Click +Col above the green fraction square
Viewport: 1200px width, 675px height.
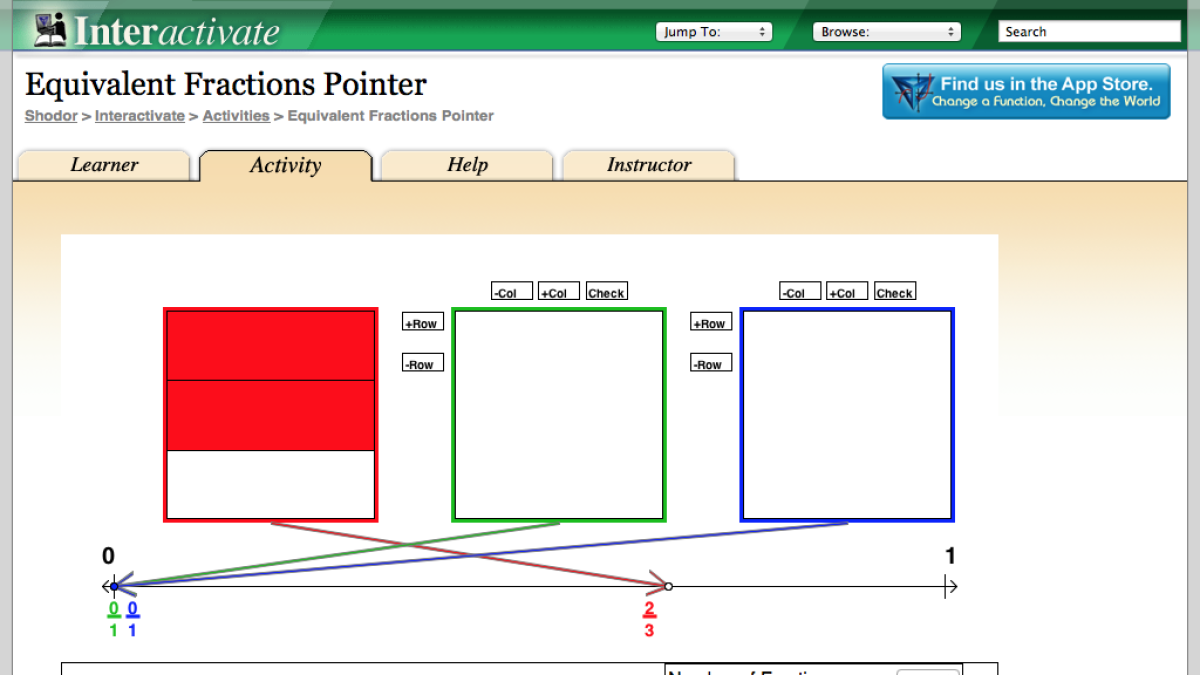(558, 291)
